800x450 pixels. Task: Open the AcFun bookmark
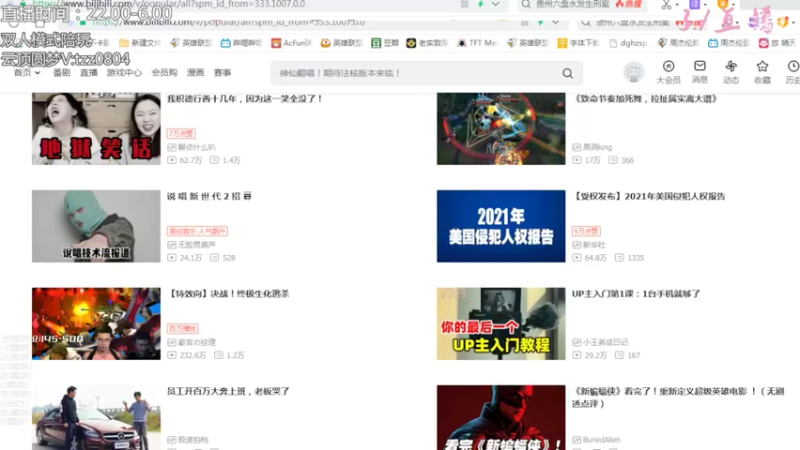click(291, 43)
